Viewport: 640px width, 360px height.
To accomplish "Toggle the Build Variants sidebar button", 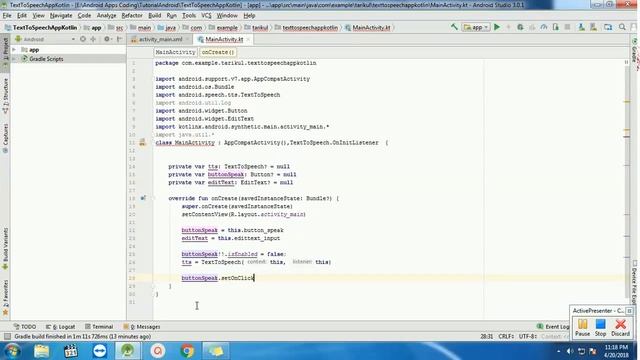I will pyautogui.click(x=5, y=248).
